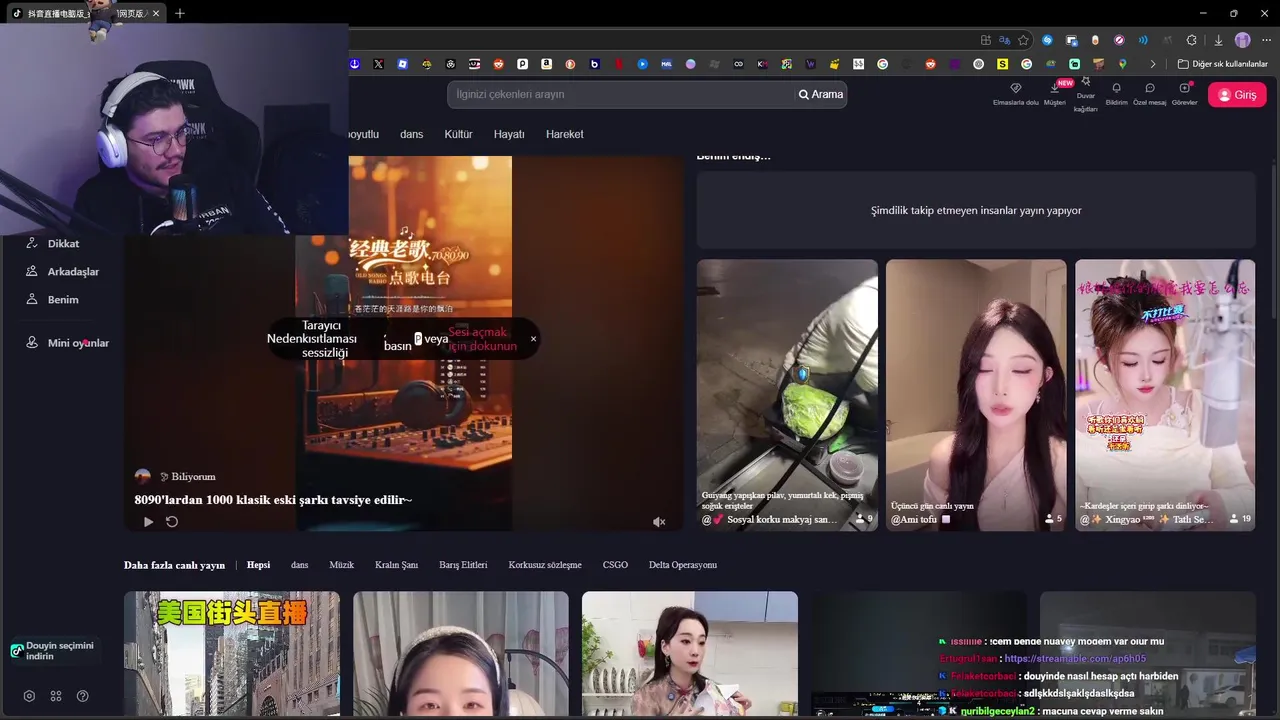Screen dimensions: 1280x720
Task: Open the X (Twitter) bookmark icon
Action: tap(378, 64)
